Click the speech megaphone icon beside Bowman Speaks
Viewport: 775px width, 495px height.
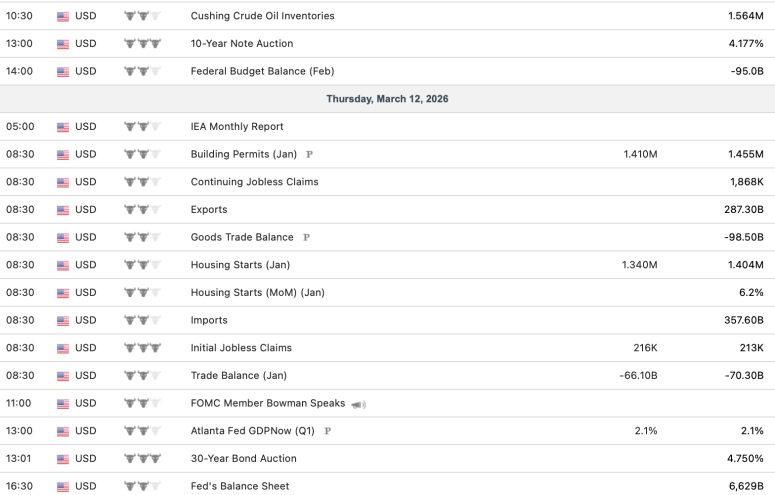coord(358,404)
